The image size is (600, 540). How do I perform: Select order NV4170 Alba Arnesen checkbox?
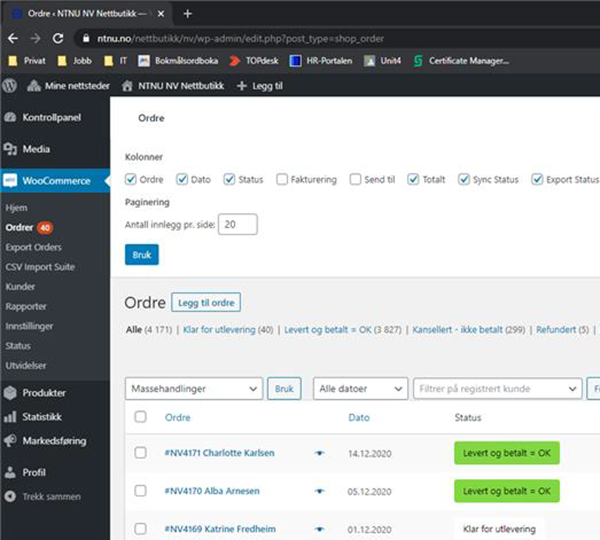pos(140,491)
